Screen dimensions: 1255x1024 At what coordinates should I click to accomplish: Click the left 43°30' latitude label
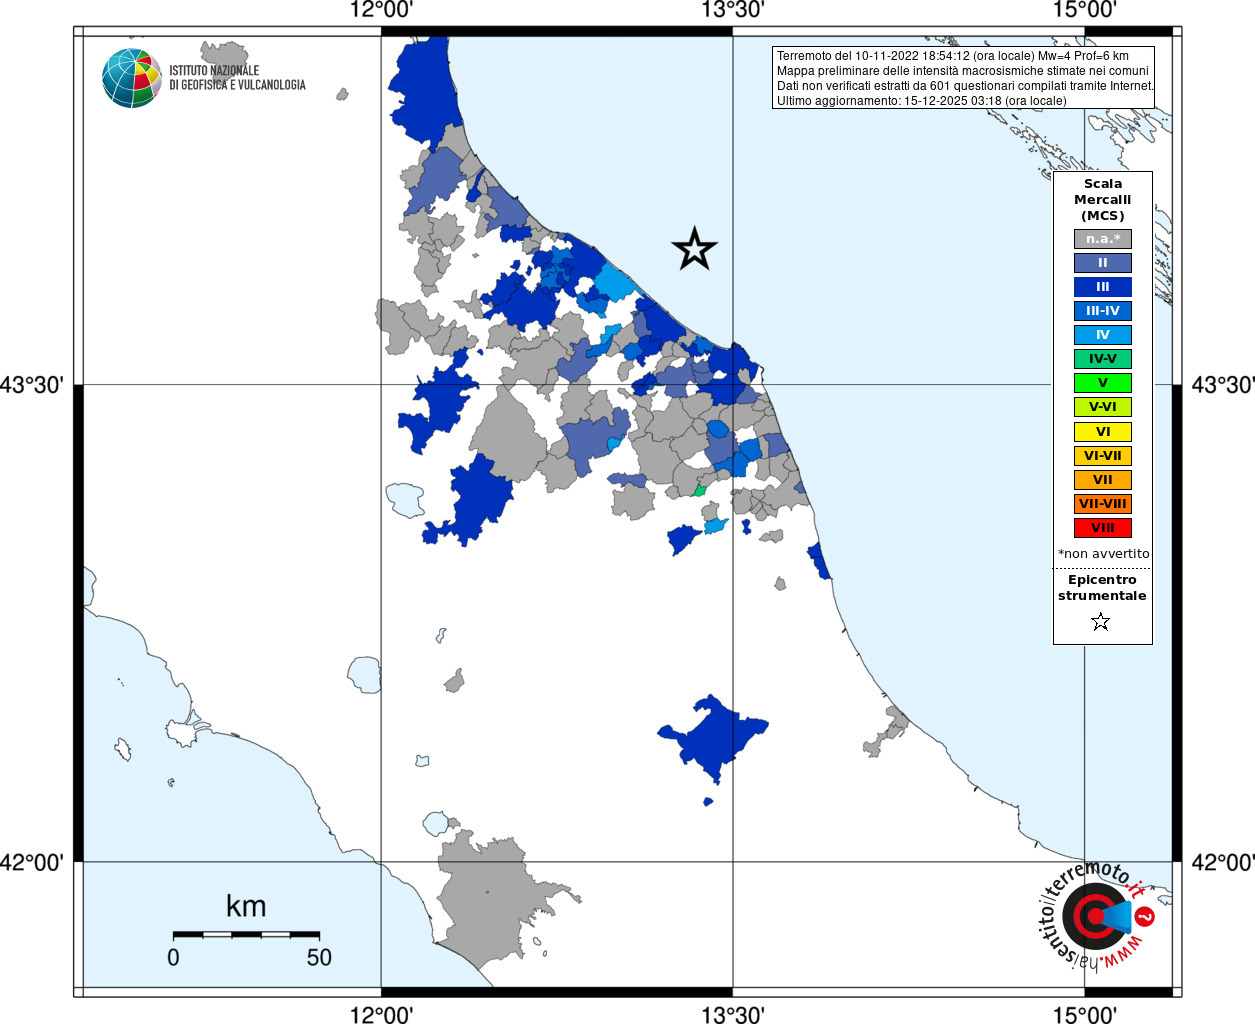31,385
